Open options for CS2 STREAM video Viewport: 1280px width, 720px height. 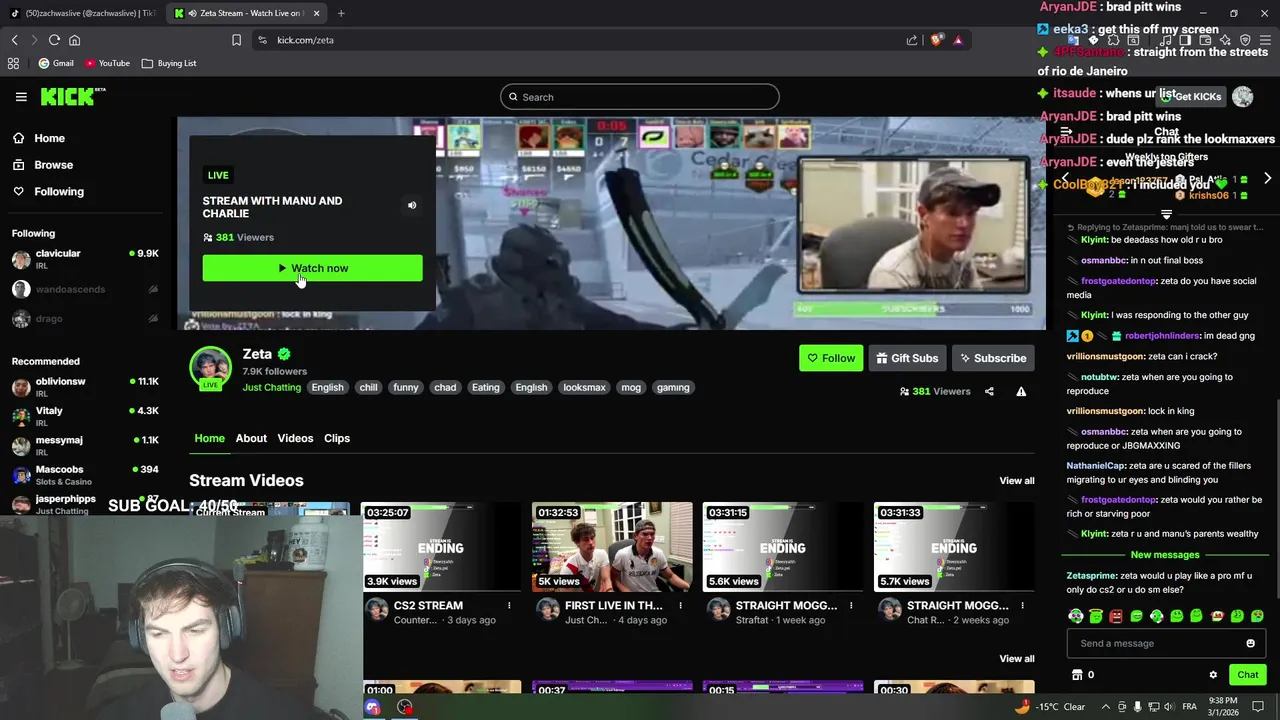tap(509, 605)
